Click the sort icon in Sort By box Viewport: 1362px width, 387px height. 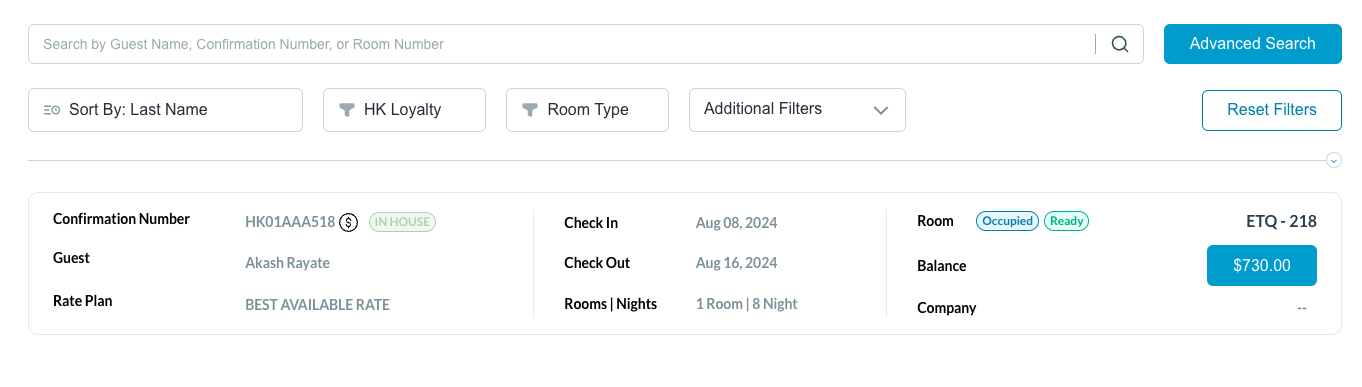pyautogui.click(x=52, y=110)
